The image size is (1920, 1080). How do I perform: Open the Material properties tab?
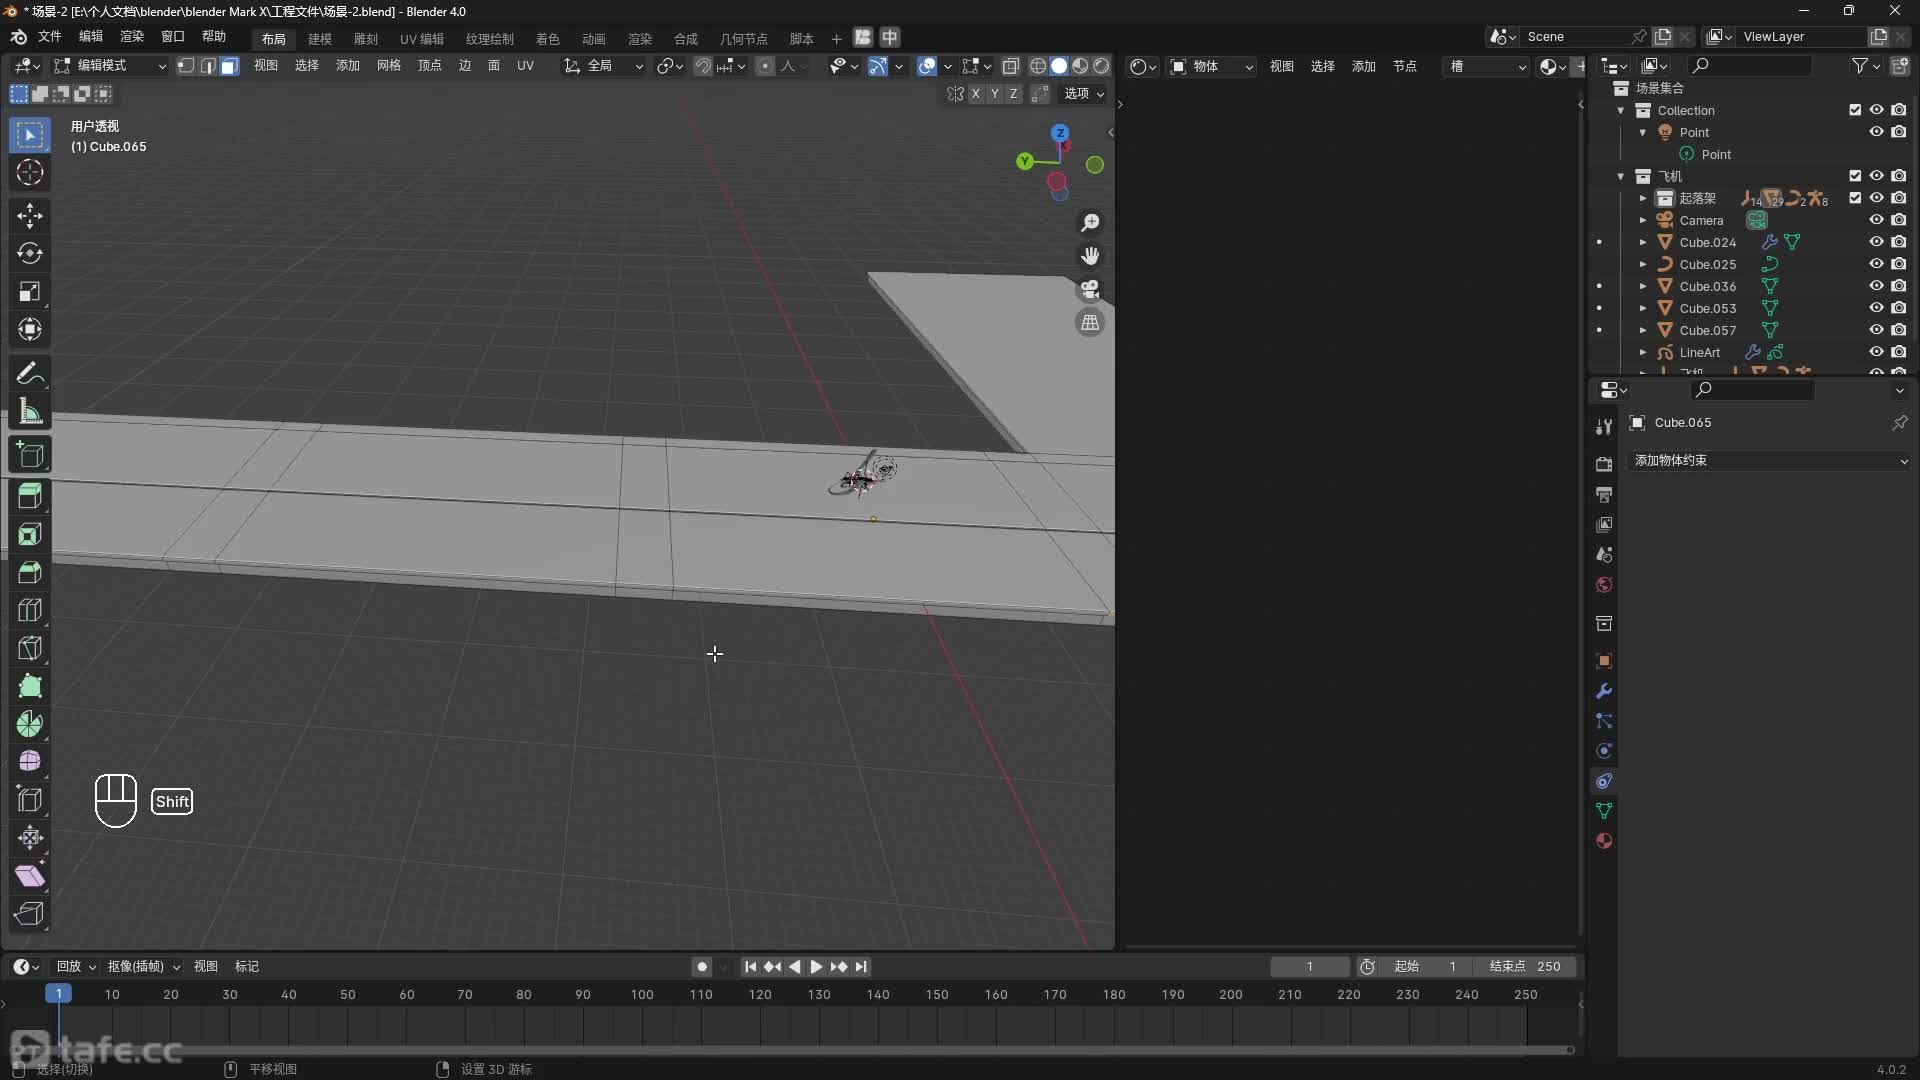[x=1604, y=841]
